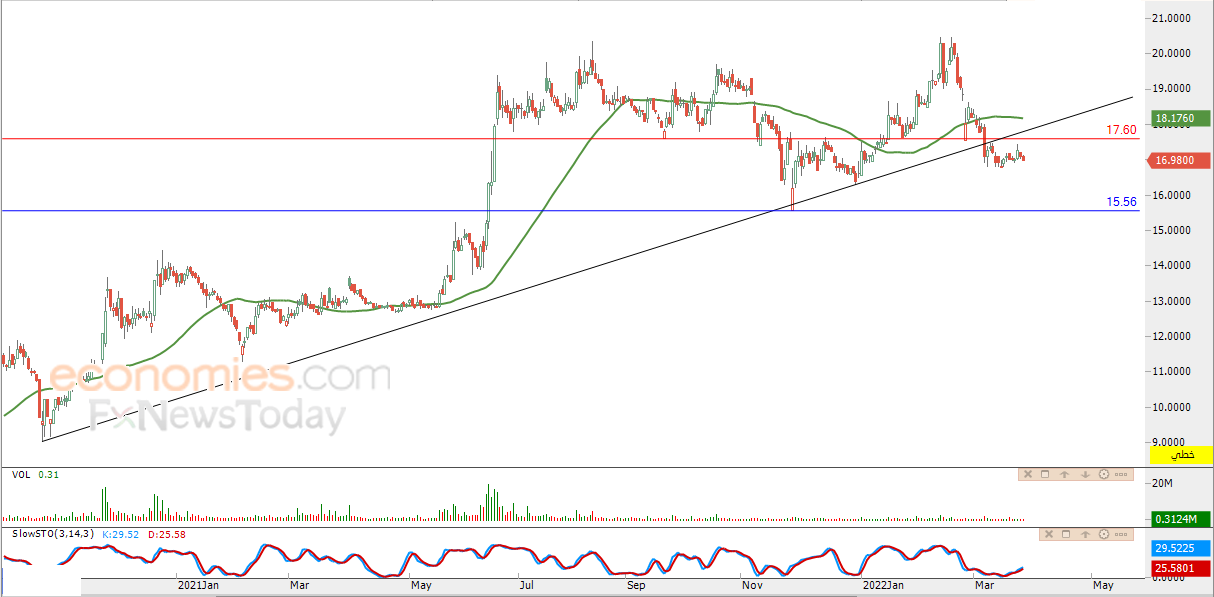The height and width of the screenshot is (597, 1214).
Task: Click the red 17.60 resistance label
Action: click(x=1121, y=130)
